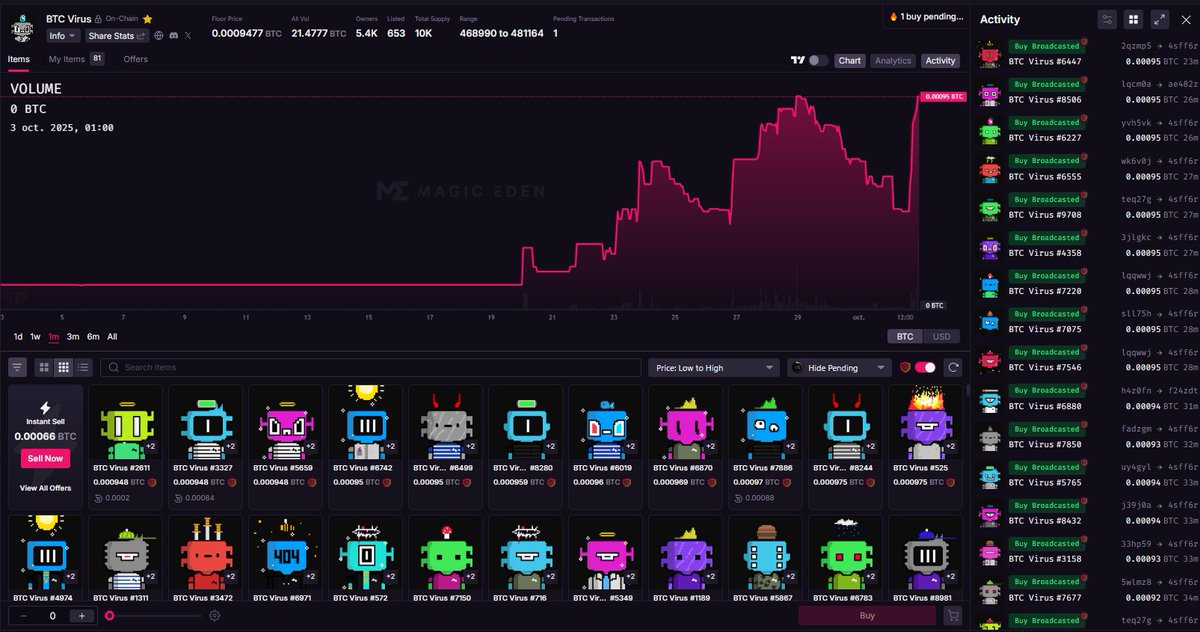This screenshot has height=632, width=1200.
Task: Select the 1d chart range
Action: [x=18, y=337]
